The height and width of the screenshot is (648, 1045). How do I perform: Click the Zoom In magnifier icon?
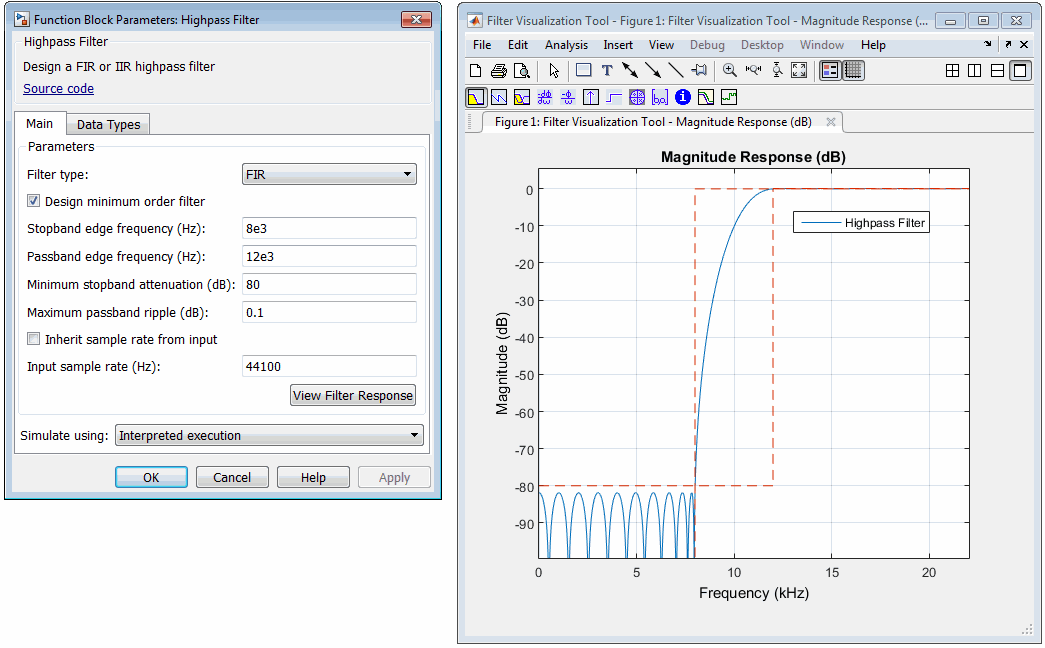click(x=730, y=70)
